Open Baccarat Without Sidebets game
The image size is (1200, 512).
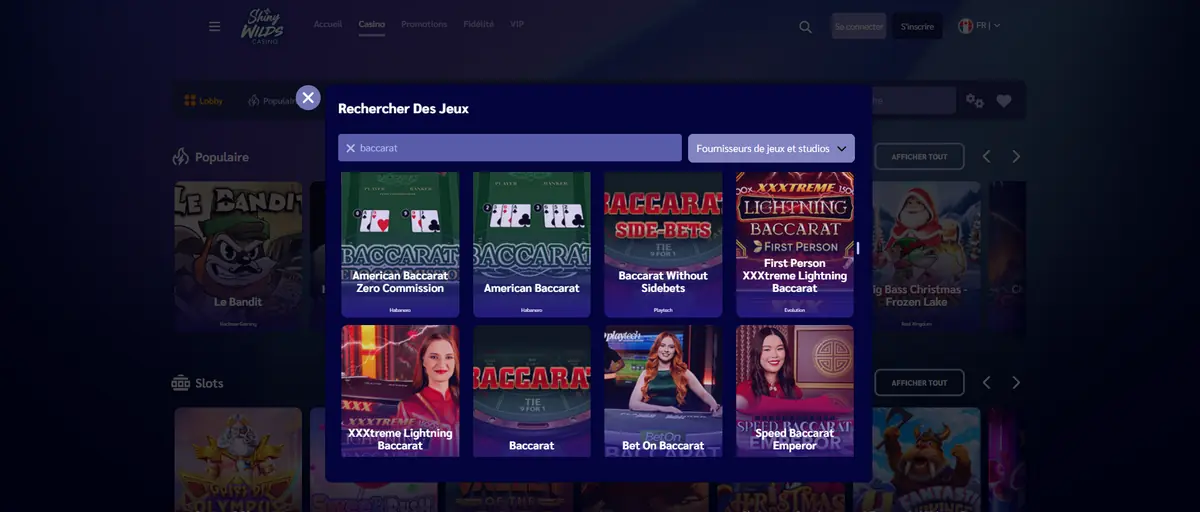pos(663,244)
